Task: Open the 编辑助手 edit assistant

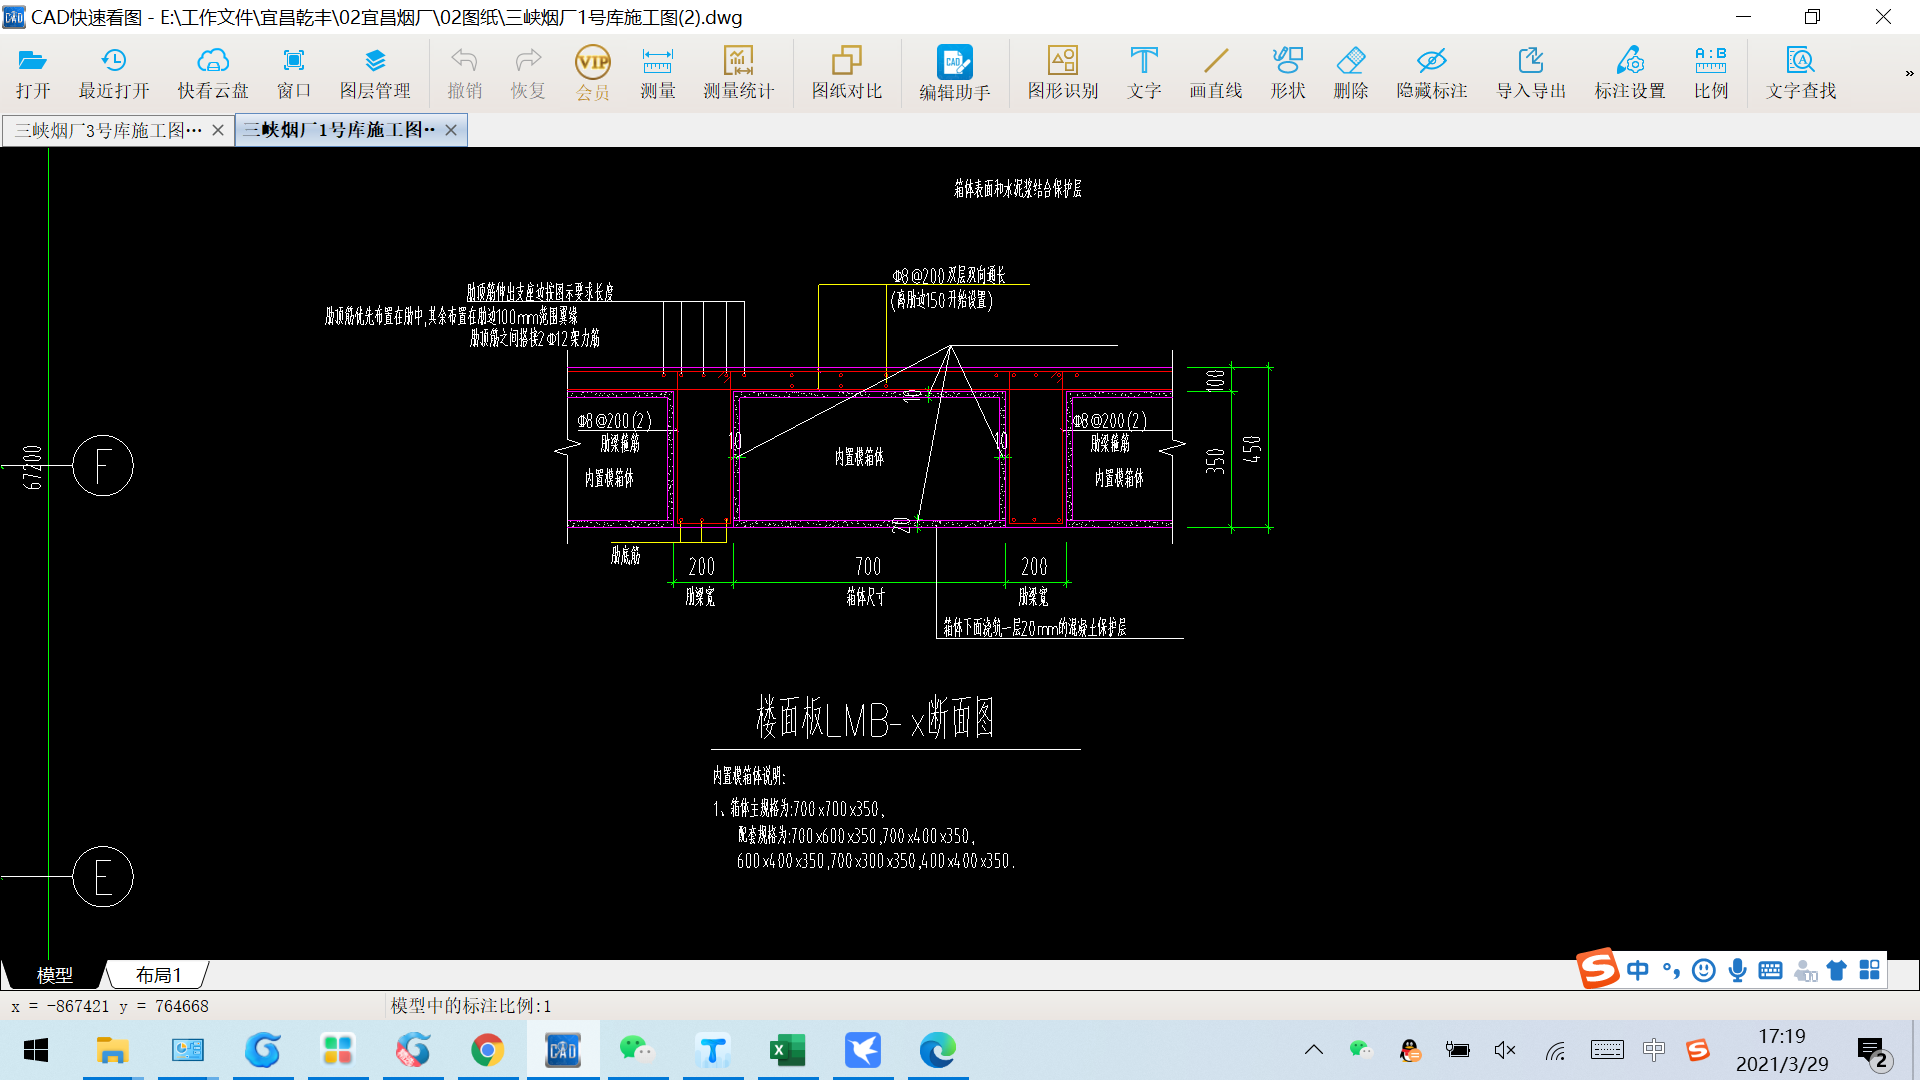Action: pyautogui.click(x=954, y=74)
